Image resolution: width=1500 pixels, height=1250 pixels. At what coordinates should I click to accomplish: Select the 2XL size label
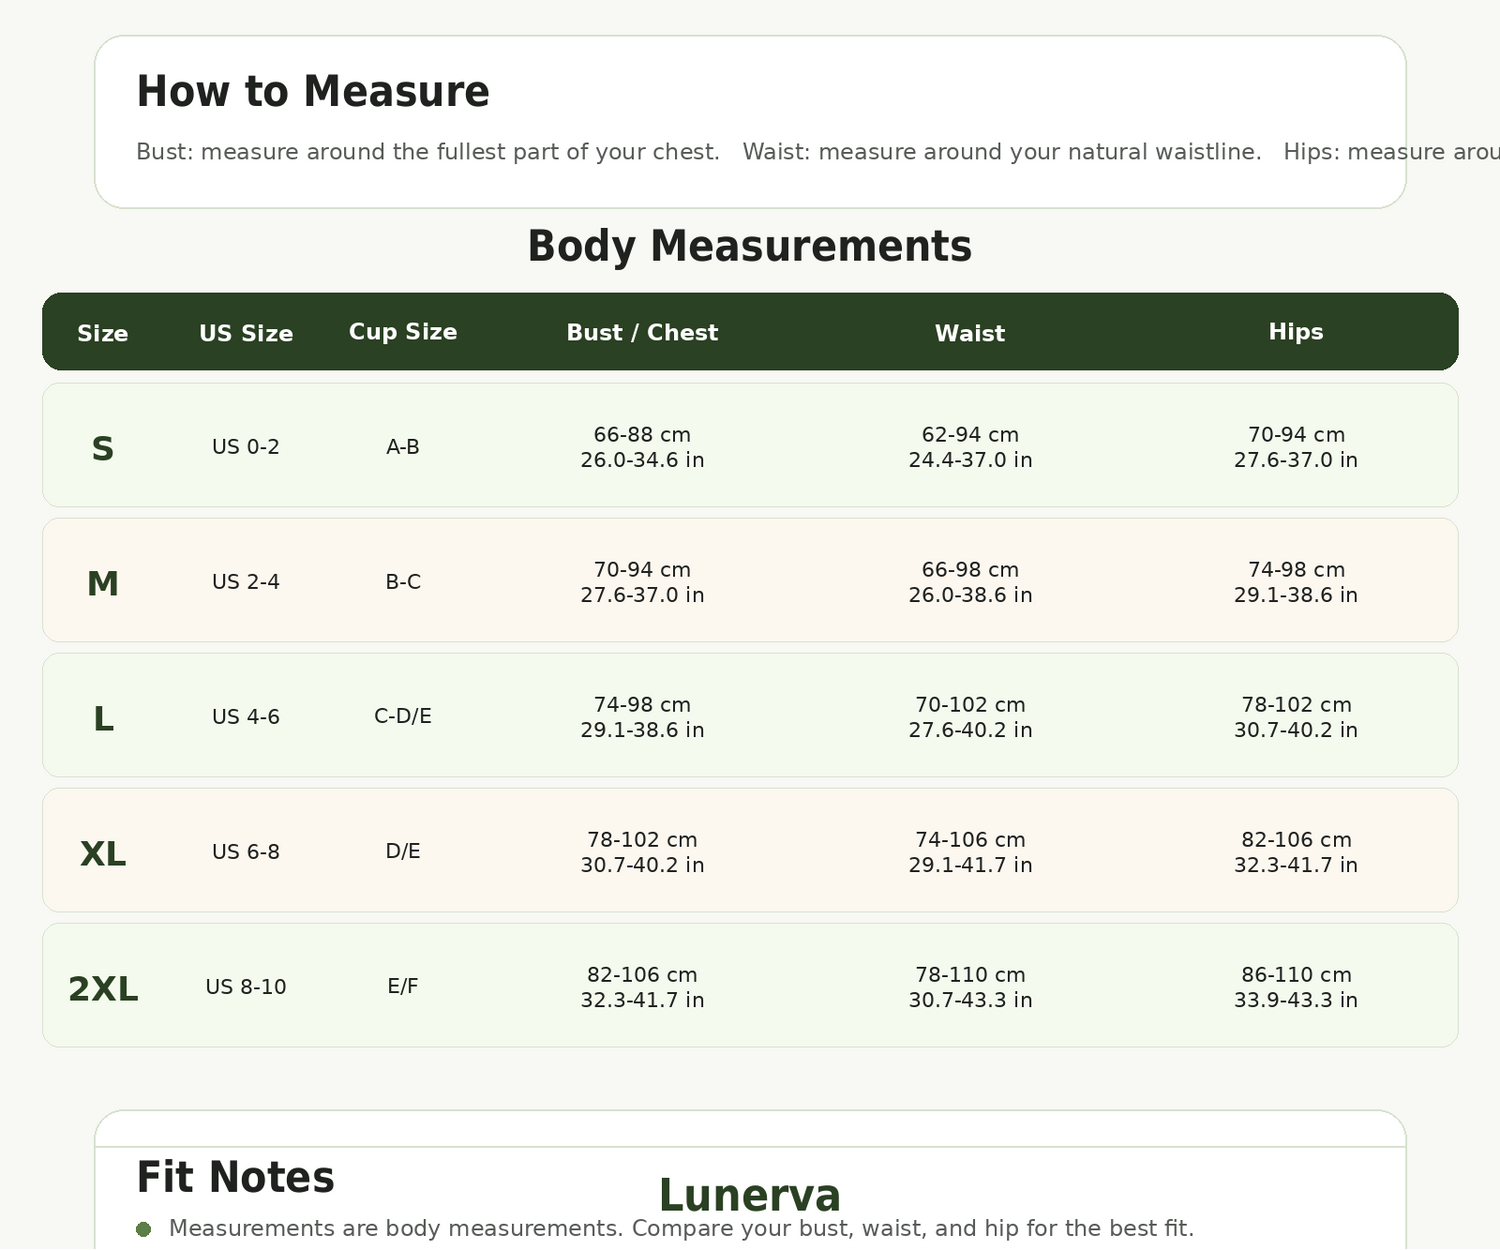pyautogui.click(x=103, y=989)
